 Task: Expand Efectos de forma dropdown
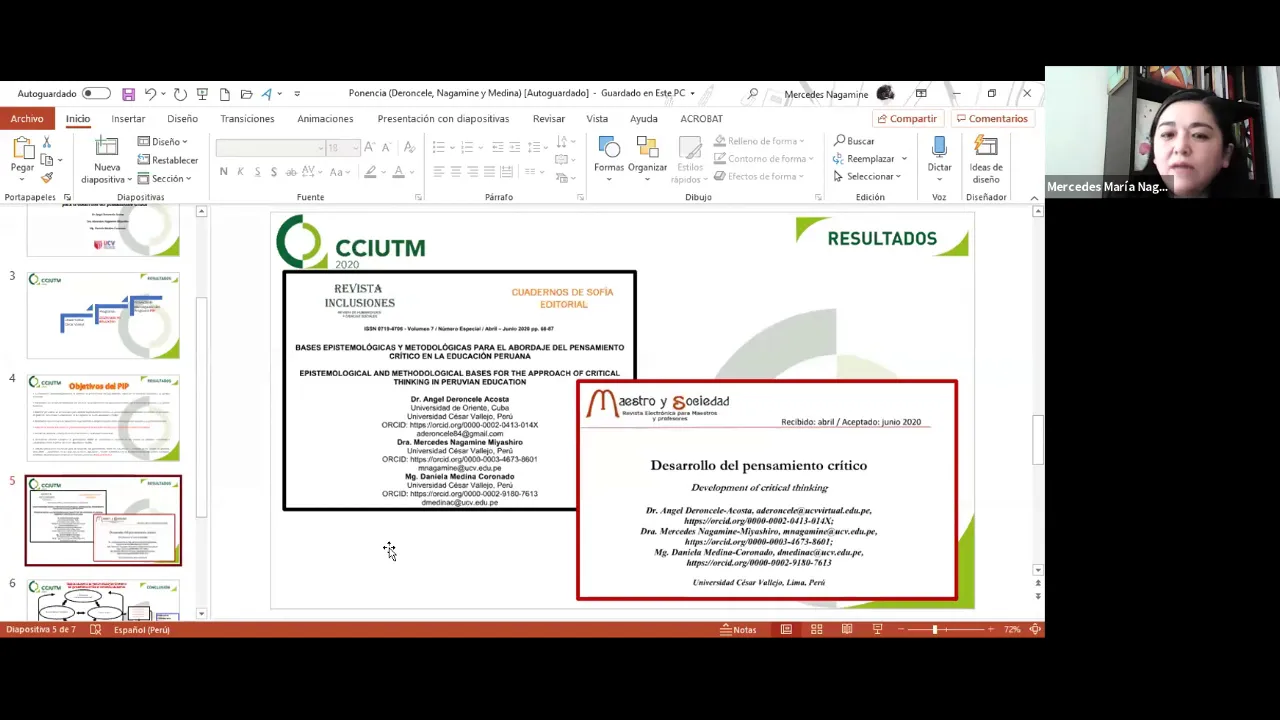click(762, 177)
